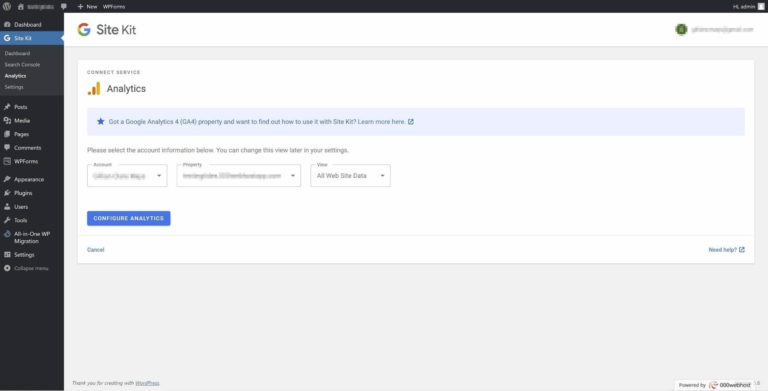The image size is (768, 391).
Task: Click the Configure Analytics button
Action: click(129, 219)
